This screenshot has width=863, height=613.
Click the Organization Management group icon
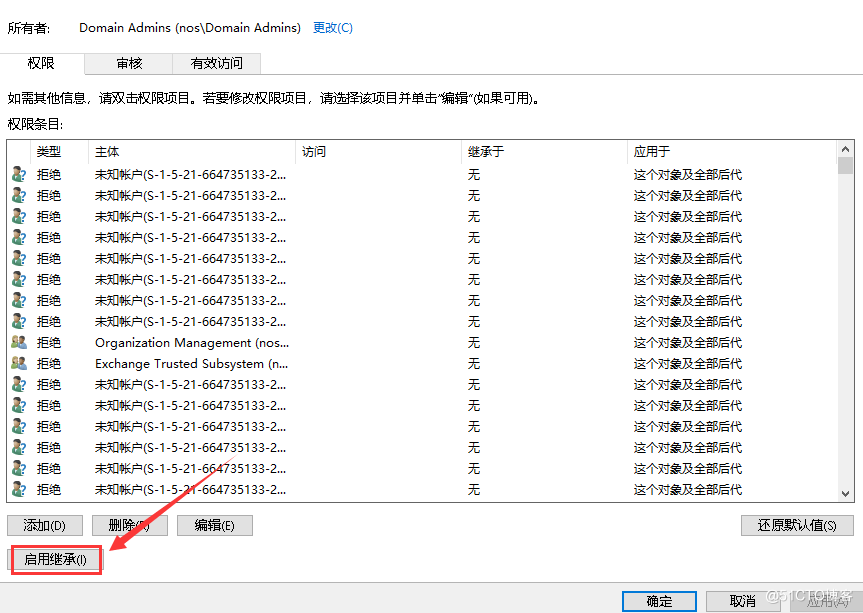pyautogui.click(x=19, y=343)
